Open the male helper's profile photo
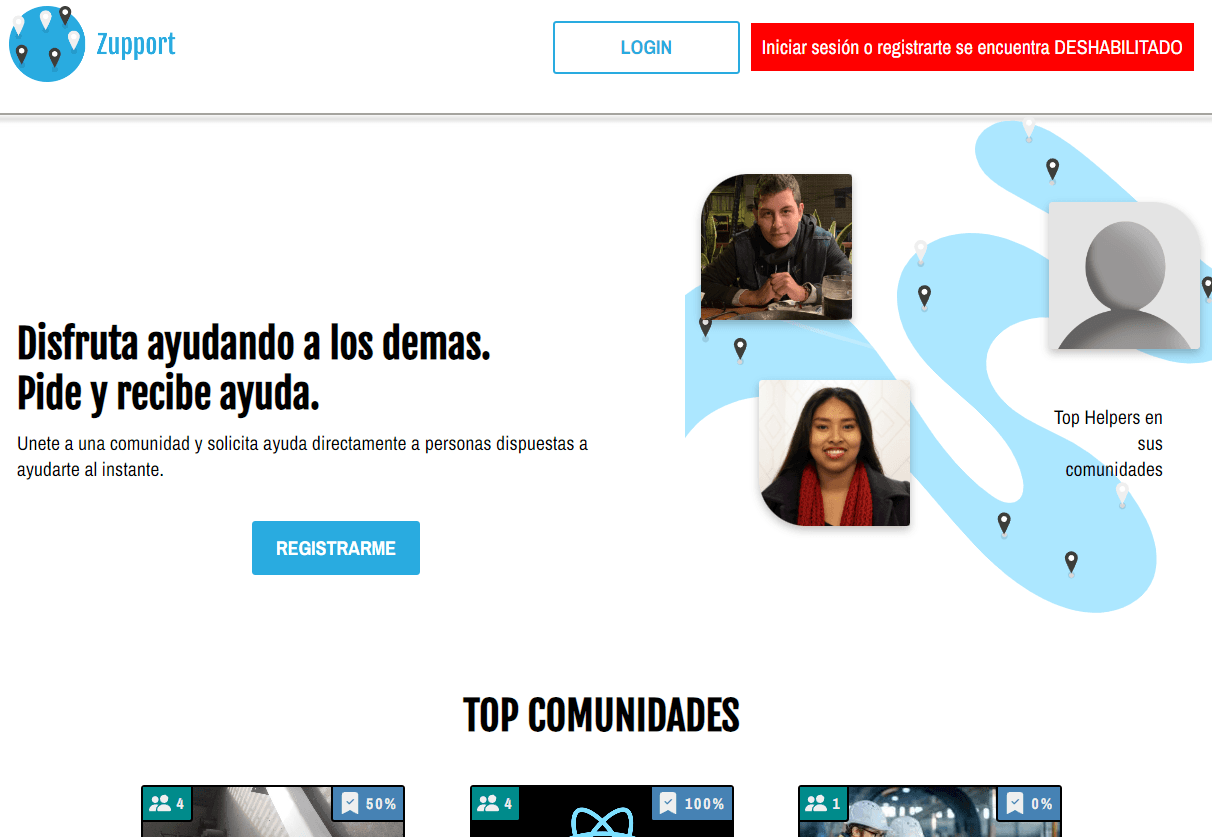The width and height of the screenshot is (1212, 837). 777,247
